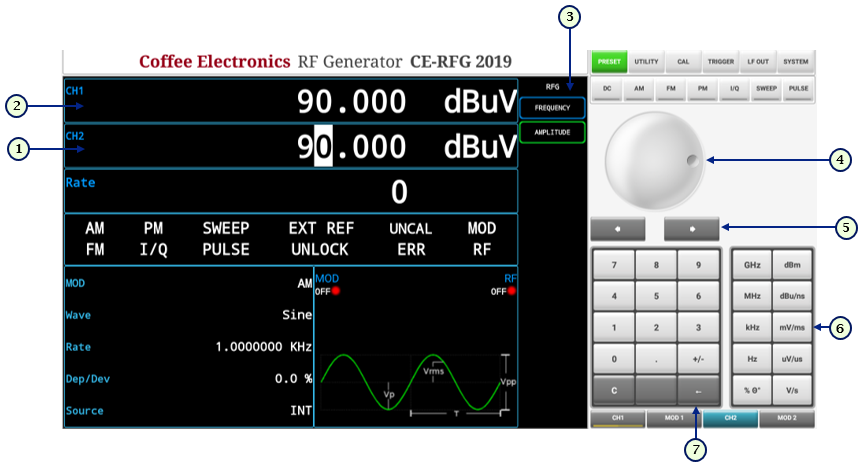Toggle the SWEEP mode button
This screenshot has height=467, width=863.
point(765,89)
